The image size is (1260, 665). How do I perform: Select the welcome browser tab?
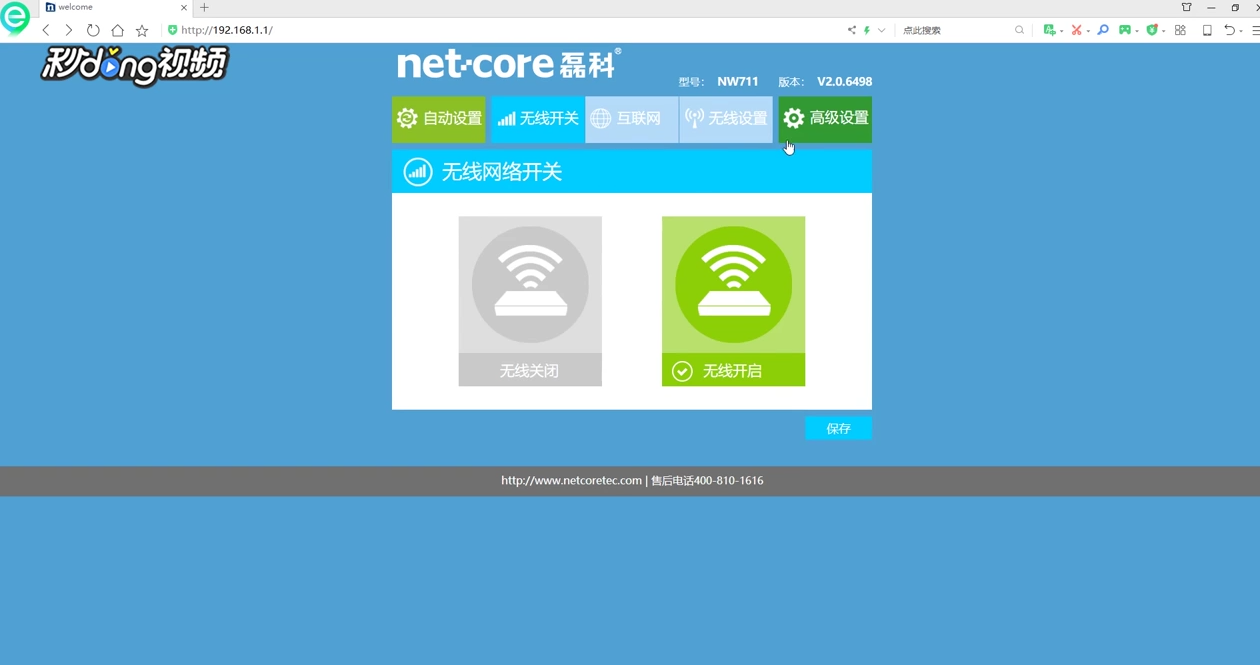pos(115,7)
